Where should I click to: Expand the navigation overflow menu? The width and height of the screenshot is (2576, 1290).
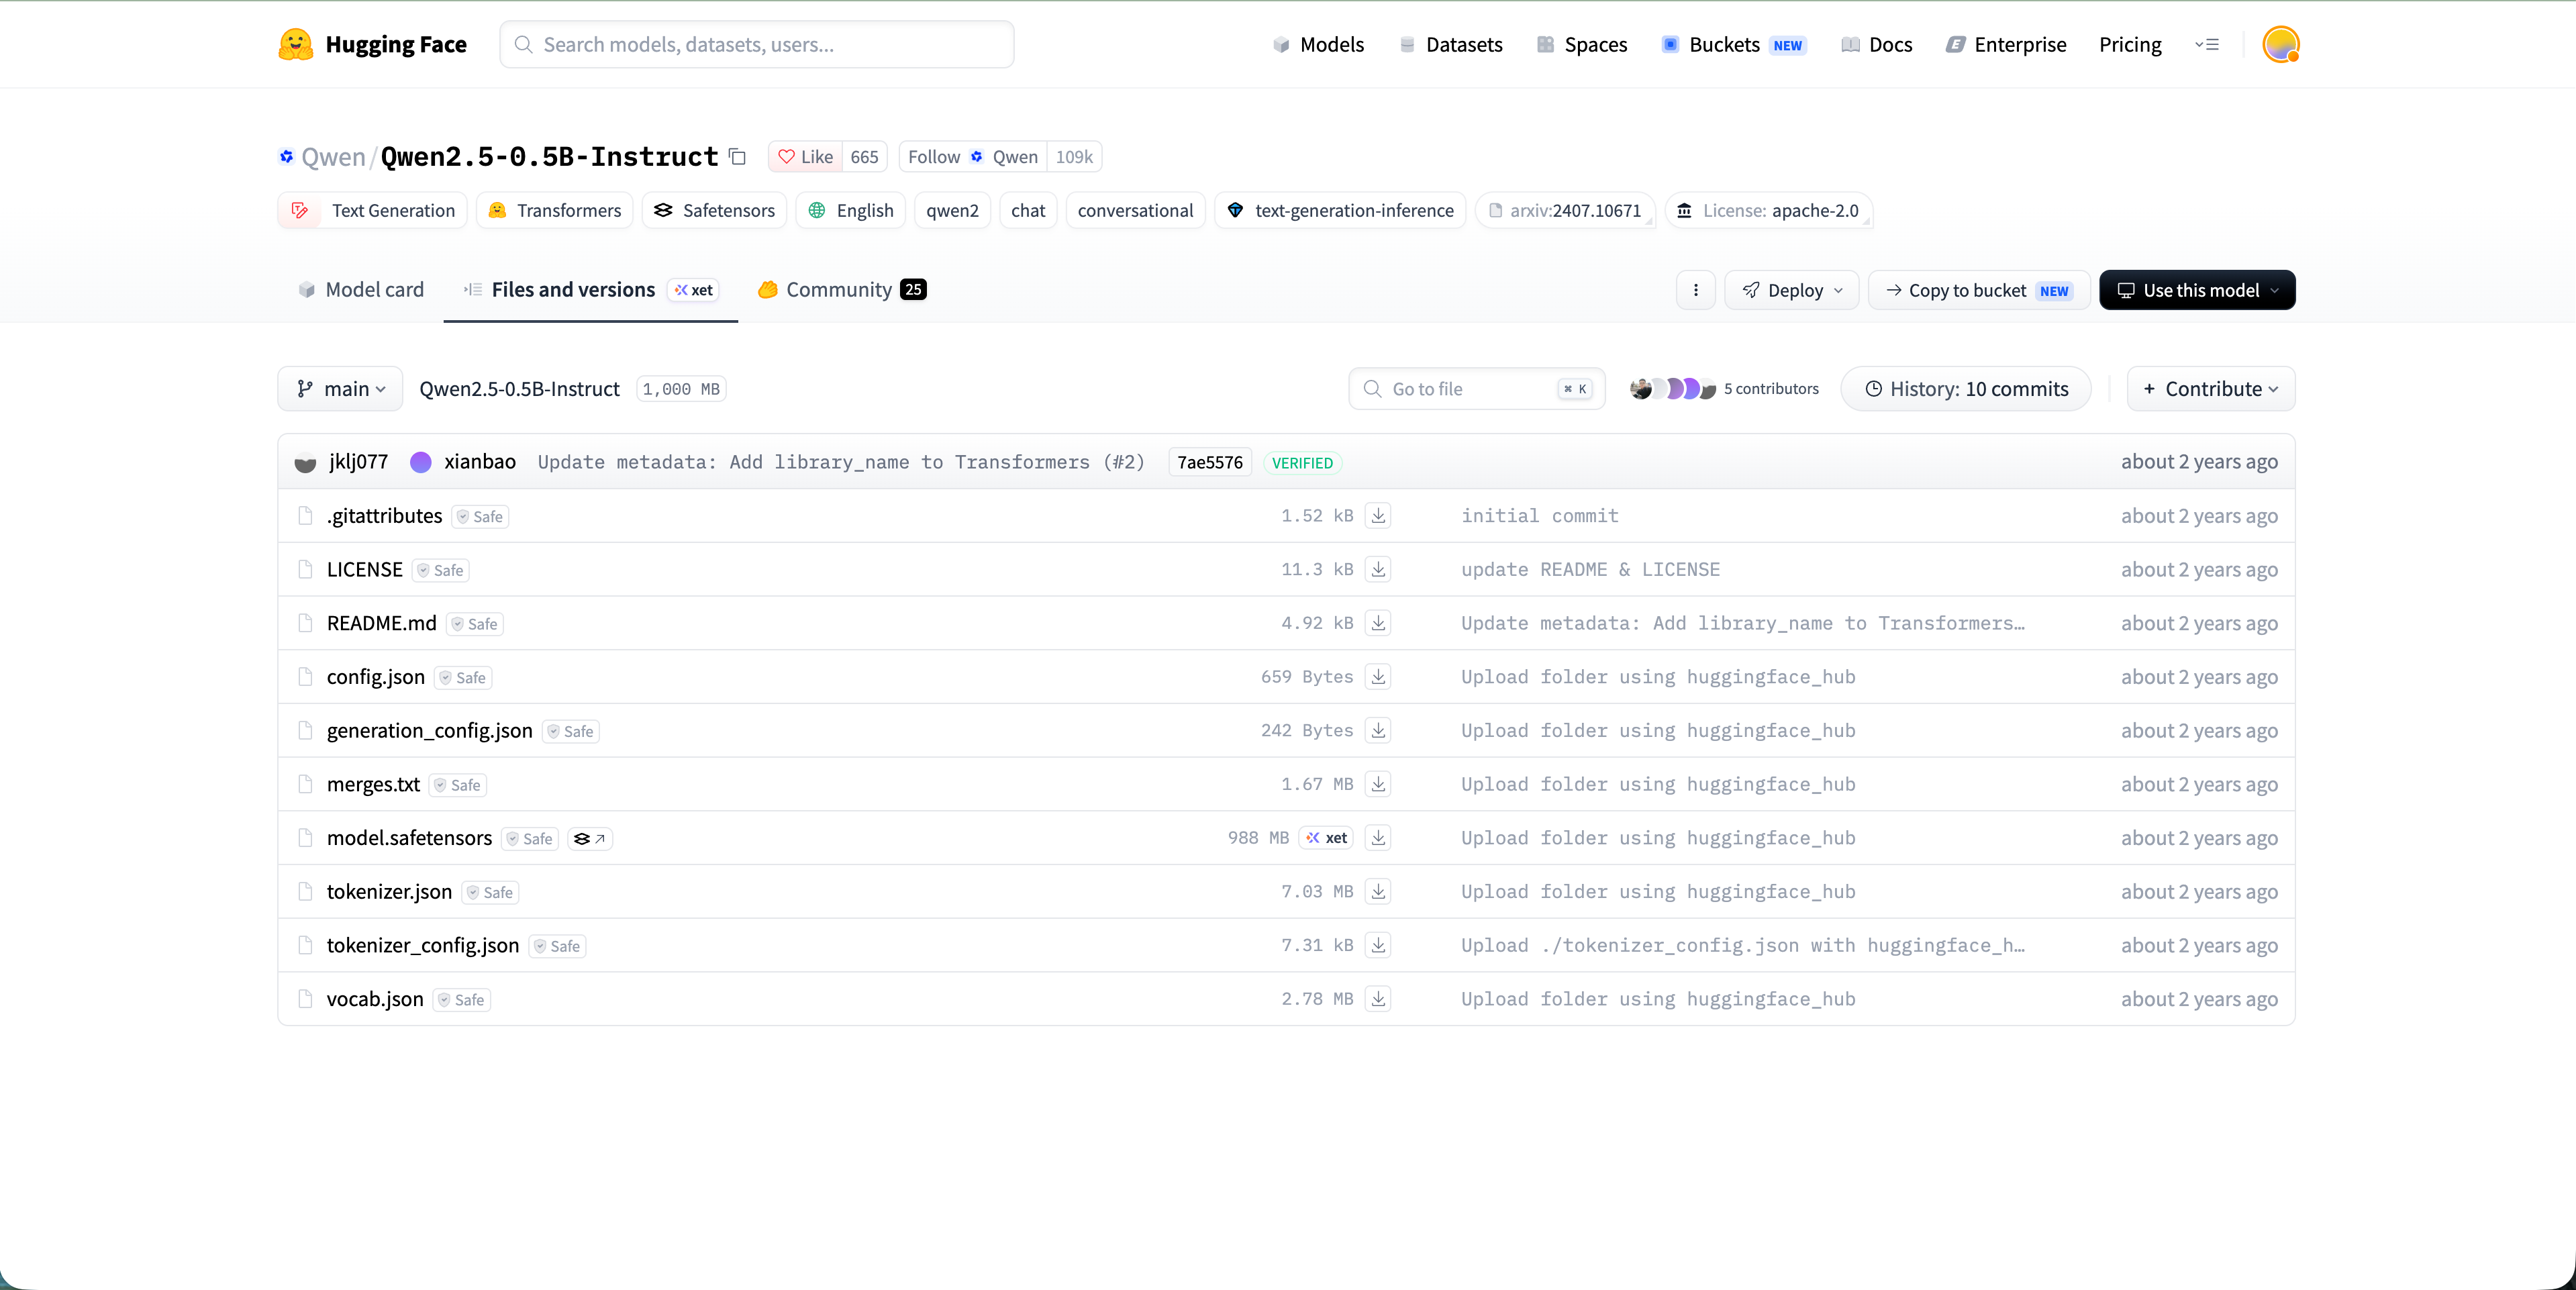2206,44
